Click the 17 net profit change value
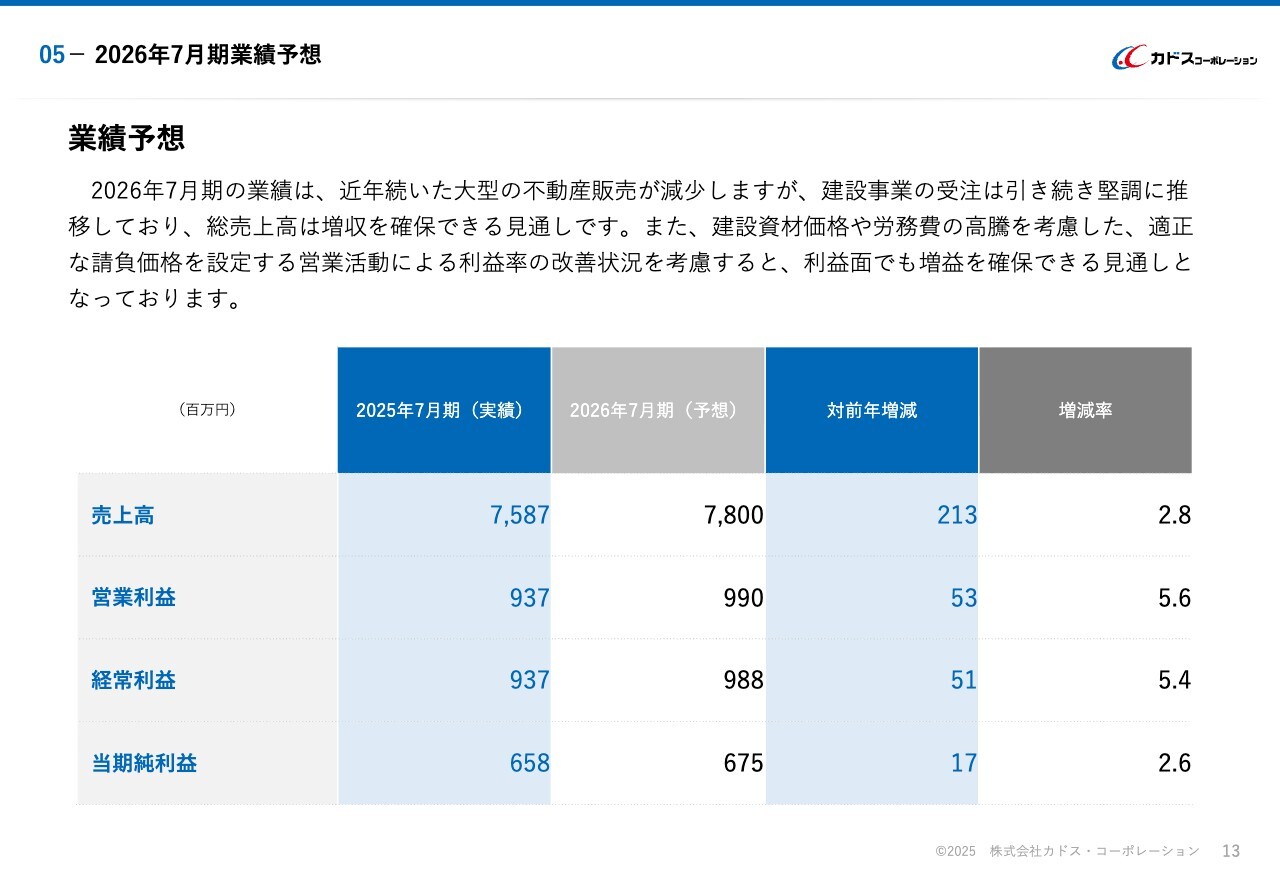The image size is (1280, 886). (x=964, y=763)
